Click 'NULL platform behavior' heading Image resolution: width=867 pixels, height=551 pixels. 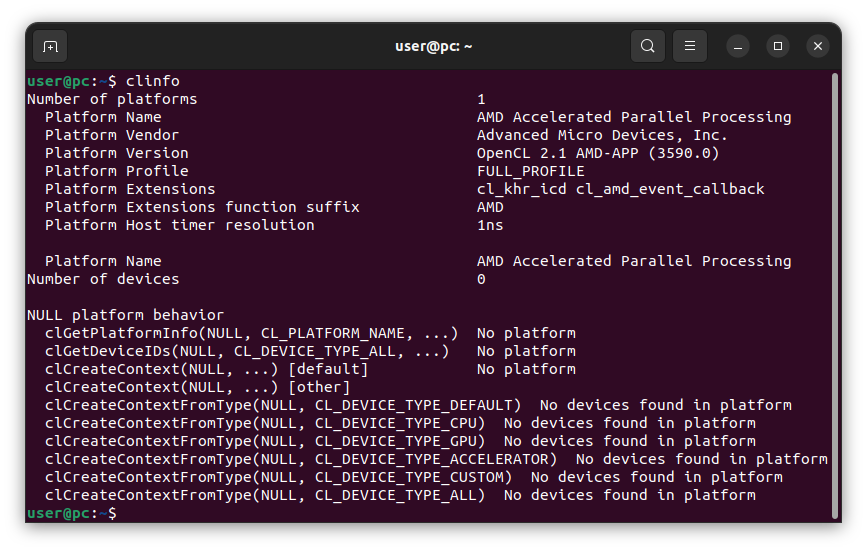point(126,315)
